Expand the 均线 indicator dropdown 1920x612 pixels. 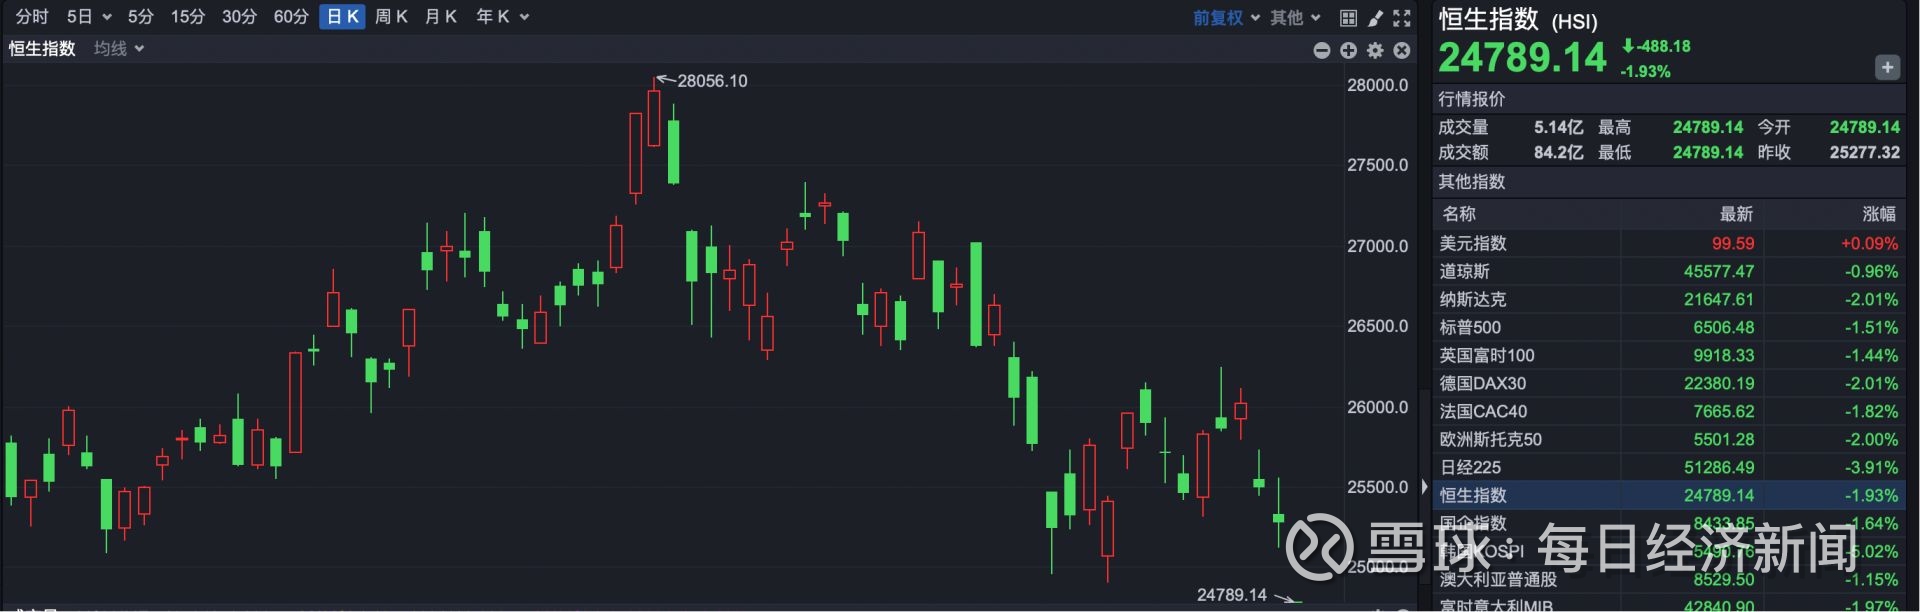pyautogui.click(x=119, y=49)
